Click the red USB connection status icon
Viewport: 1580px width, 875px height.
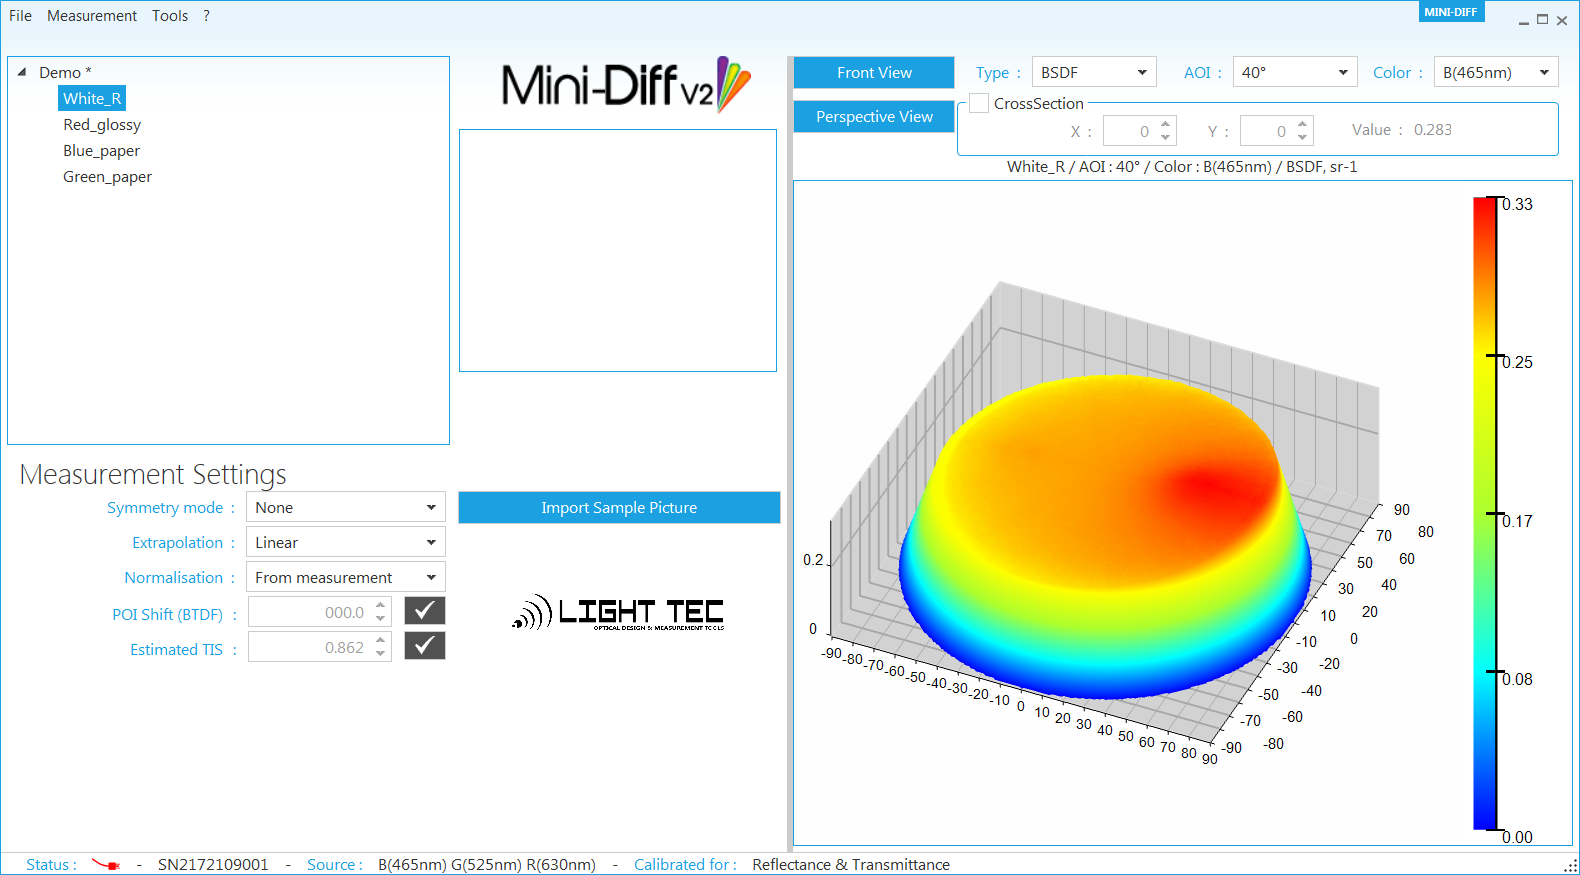click(x=106, y=864)
